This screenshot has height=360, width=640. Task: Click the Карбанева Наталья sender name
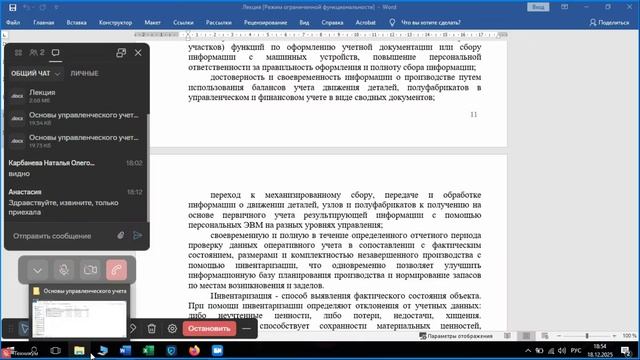[51, 163]
